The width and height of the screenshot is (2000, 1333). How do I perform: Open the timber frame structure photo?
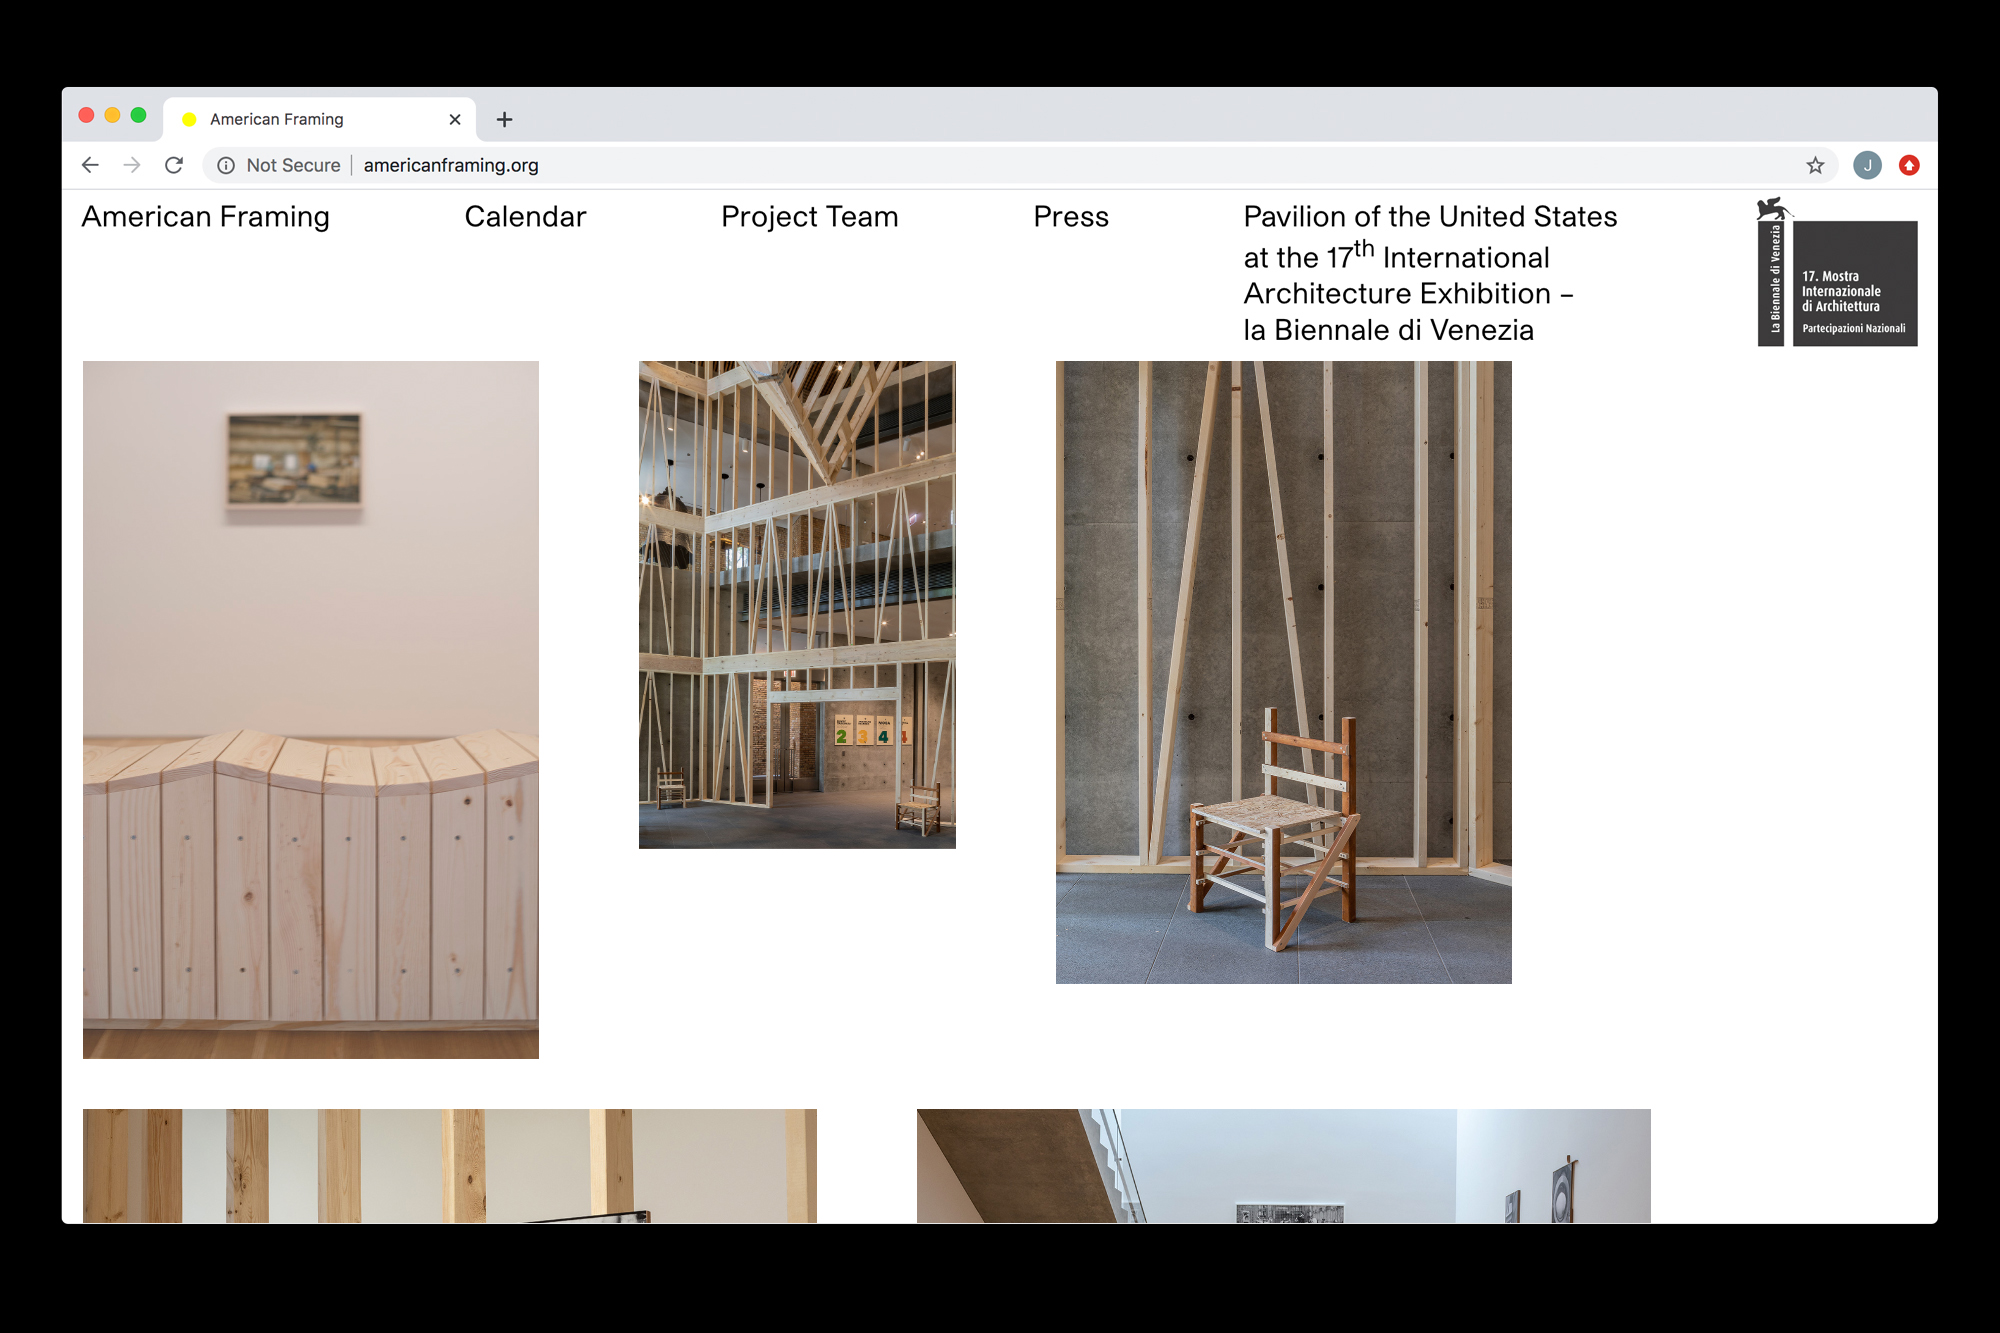(797, 604)
